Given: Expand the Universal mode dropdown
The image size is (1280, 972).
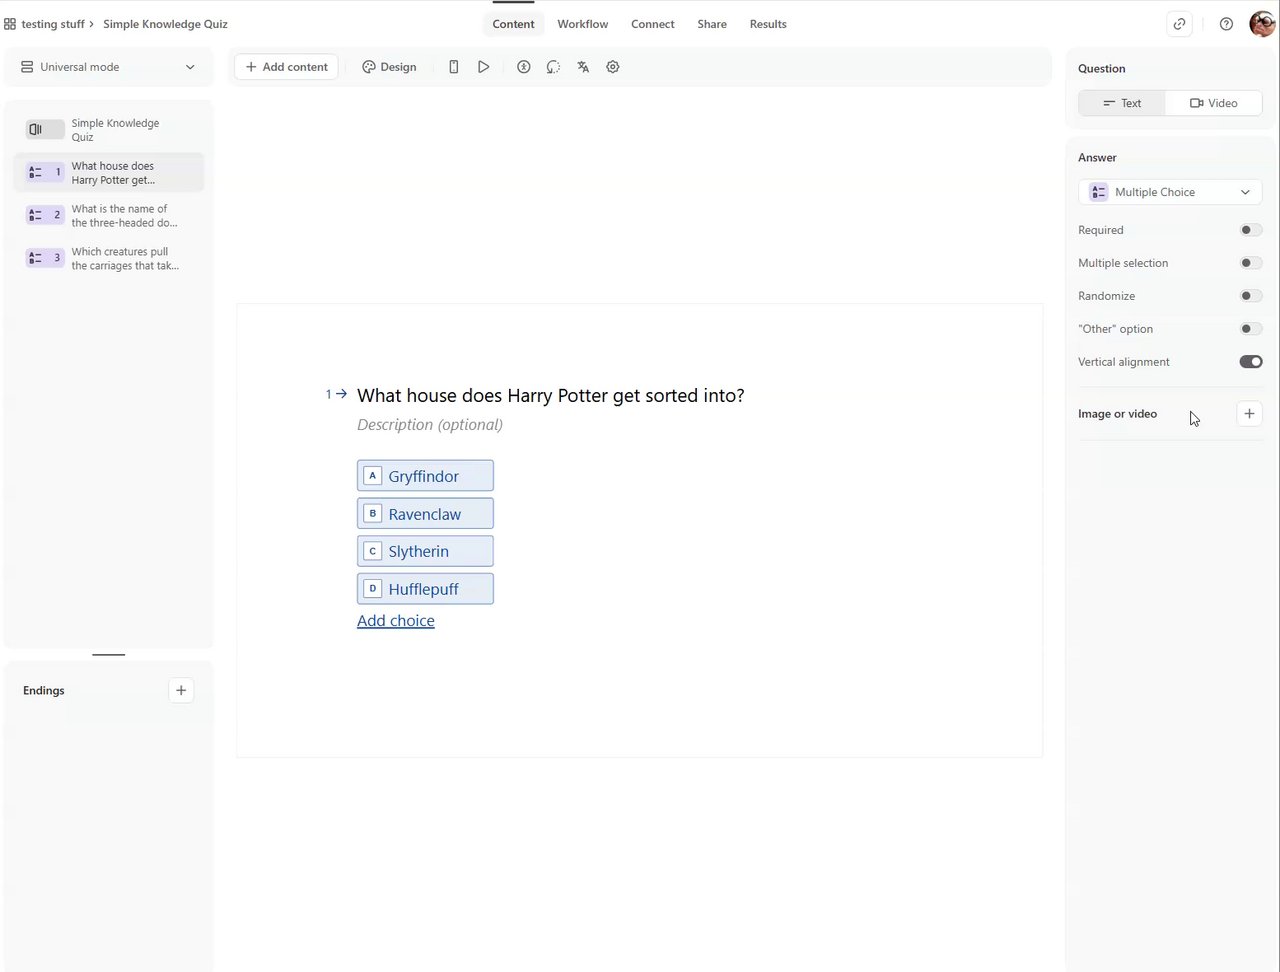Looking at the screenshot, I should pos(108,67).
